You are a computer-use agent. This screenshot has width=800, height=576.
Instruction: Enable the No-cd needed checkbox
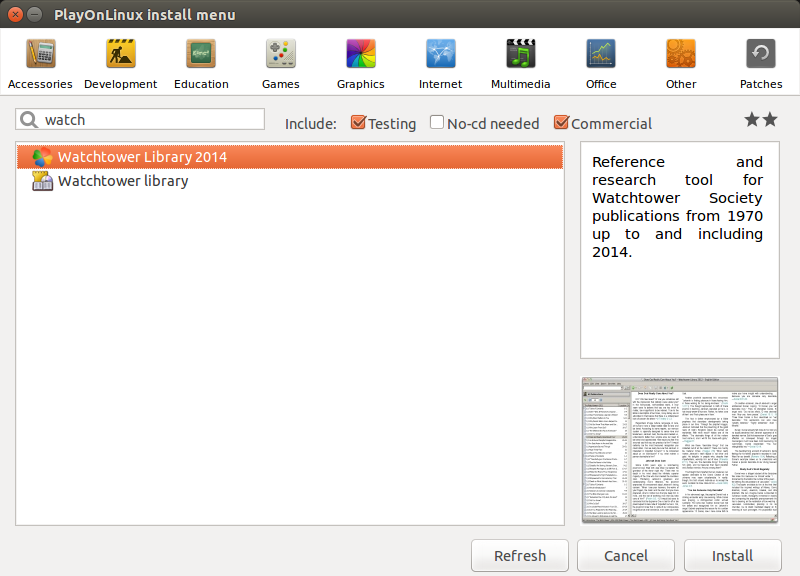point(437,123)
